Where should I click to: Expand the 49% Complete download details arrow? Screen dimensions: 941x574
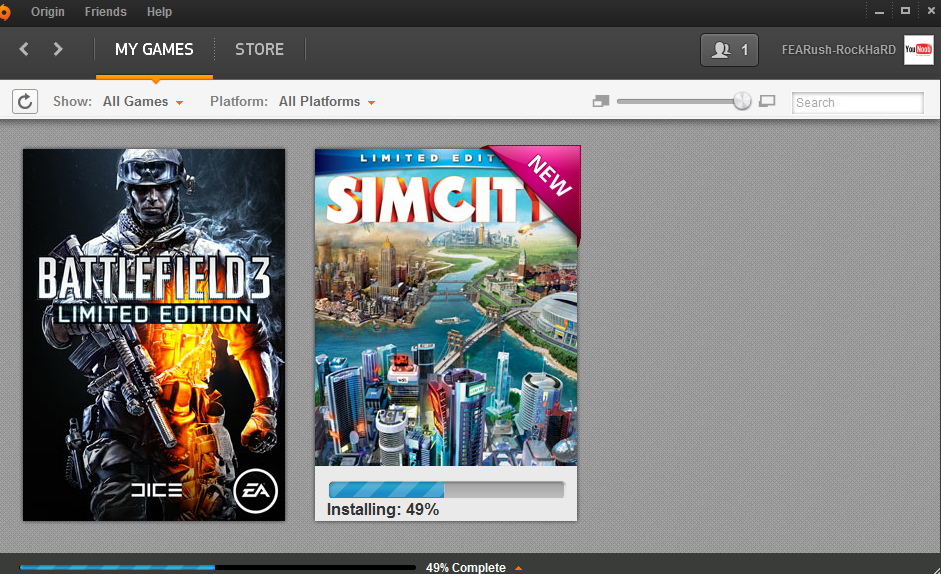pyautogui.click(x=519, y=567)
